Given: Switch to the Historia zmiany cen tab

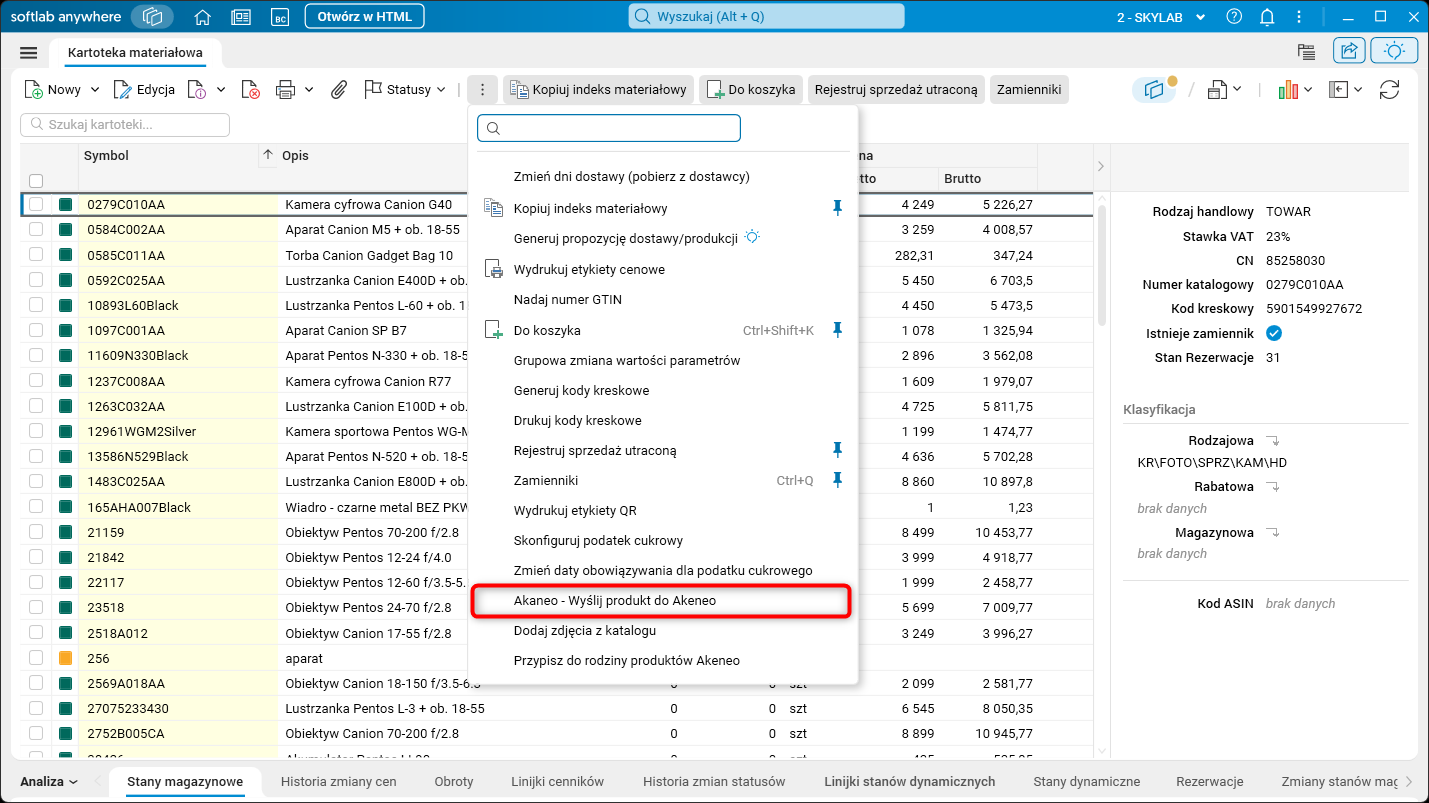Looking at the screenshot, I should (x=338, y=781).
